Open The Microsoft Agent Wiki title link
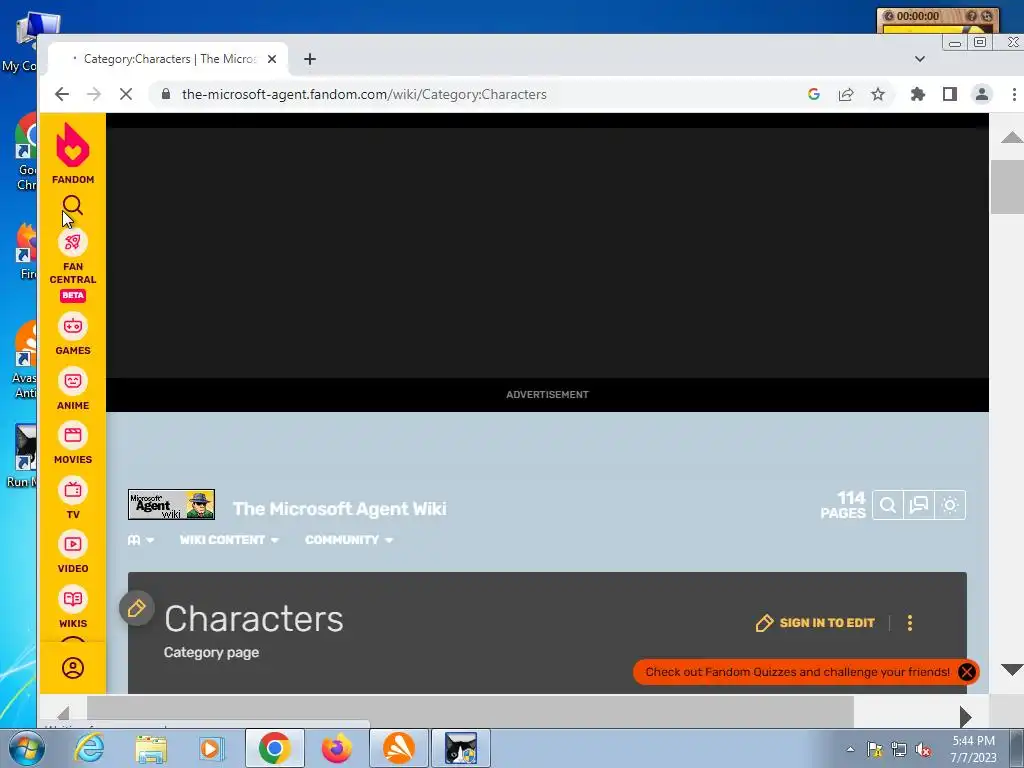Viewport: 1024px width, 768px height. 340,509
